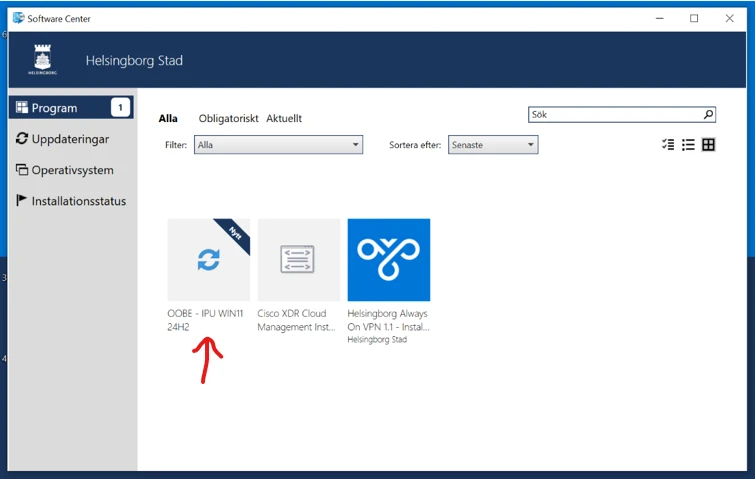The image size is (755, 479).
Task: Click Helsingborg Always On VPN title text
Action: point(388,320)
